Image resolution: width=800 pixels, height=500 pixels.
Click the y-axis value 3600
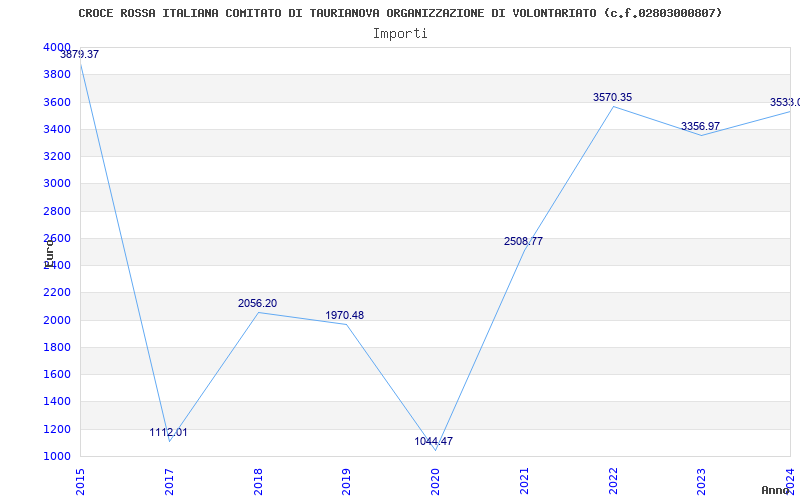click(x=57, y=102)
